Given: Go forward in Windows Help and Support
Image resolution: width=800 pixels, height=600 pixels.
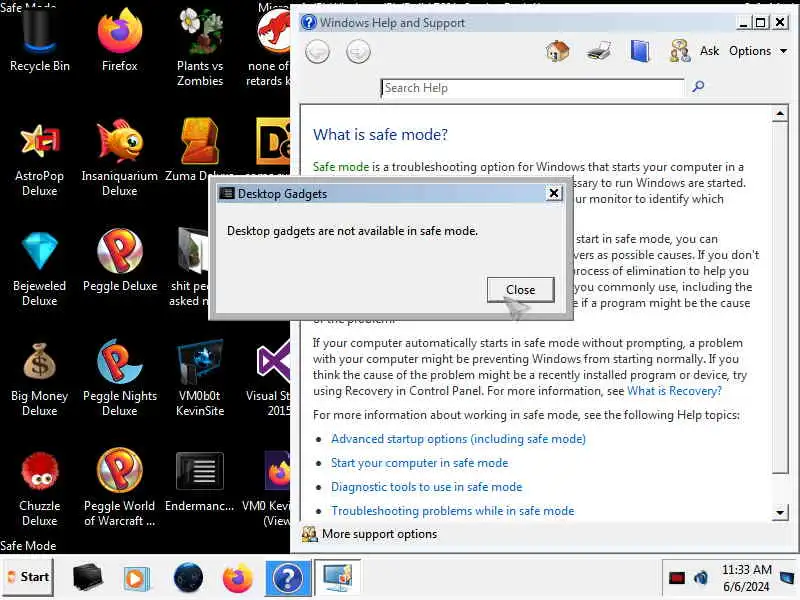Looking at the screenshot, I should tap(358, 52).
